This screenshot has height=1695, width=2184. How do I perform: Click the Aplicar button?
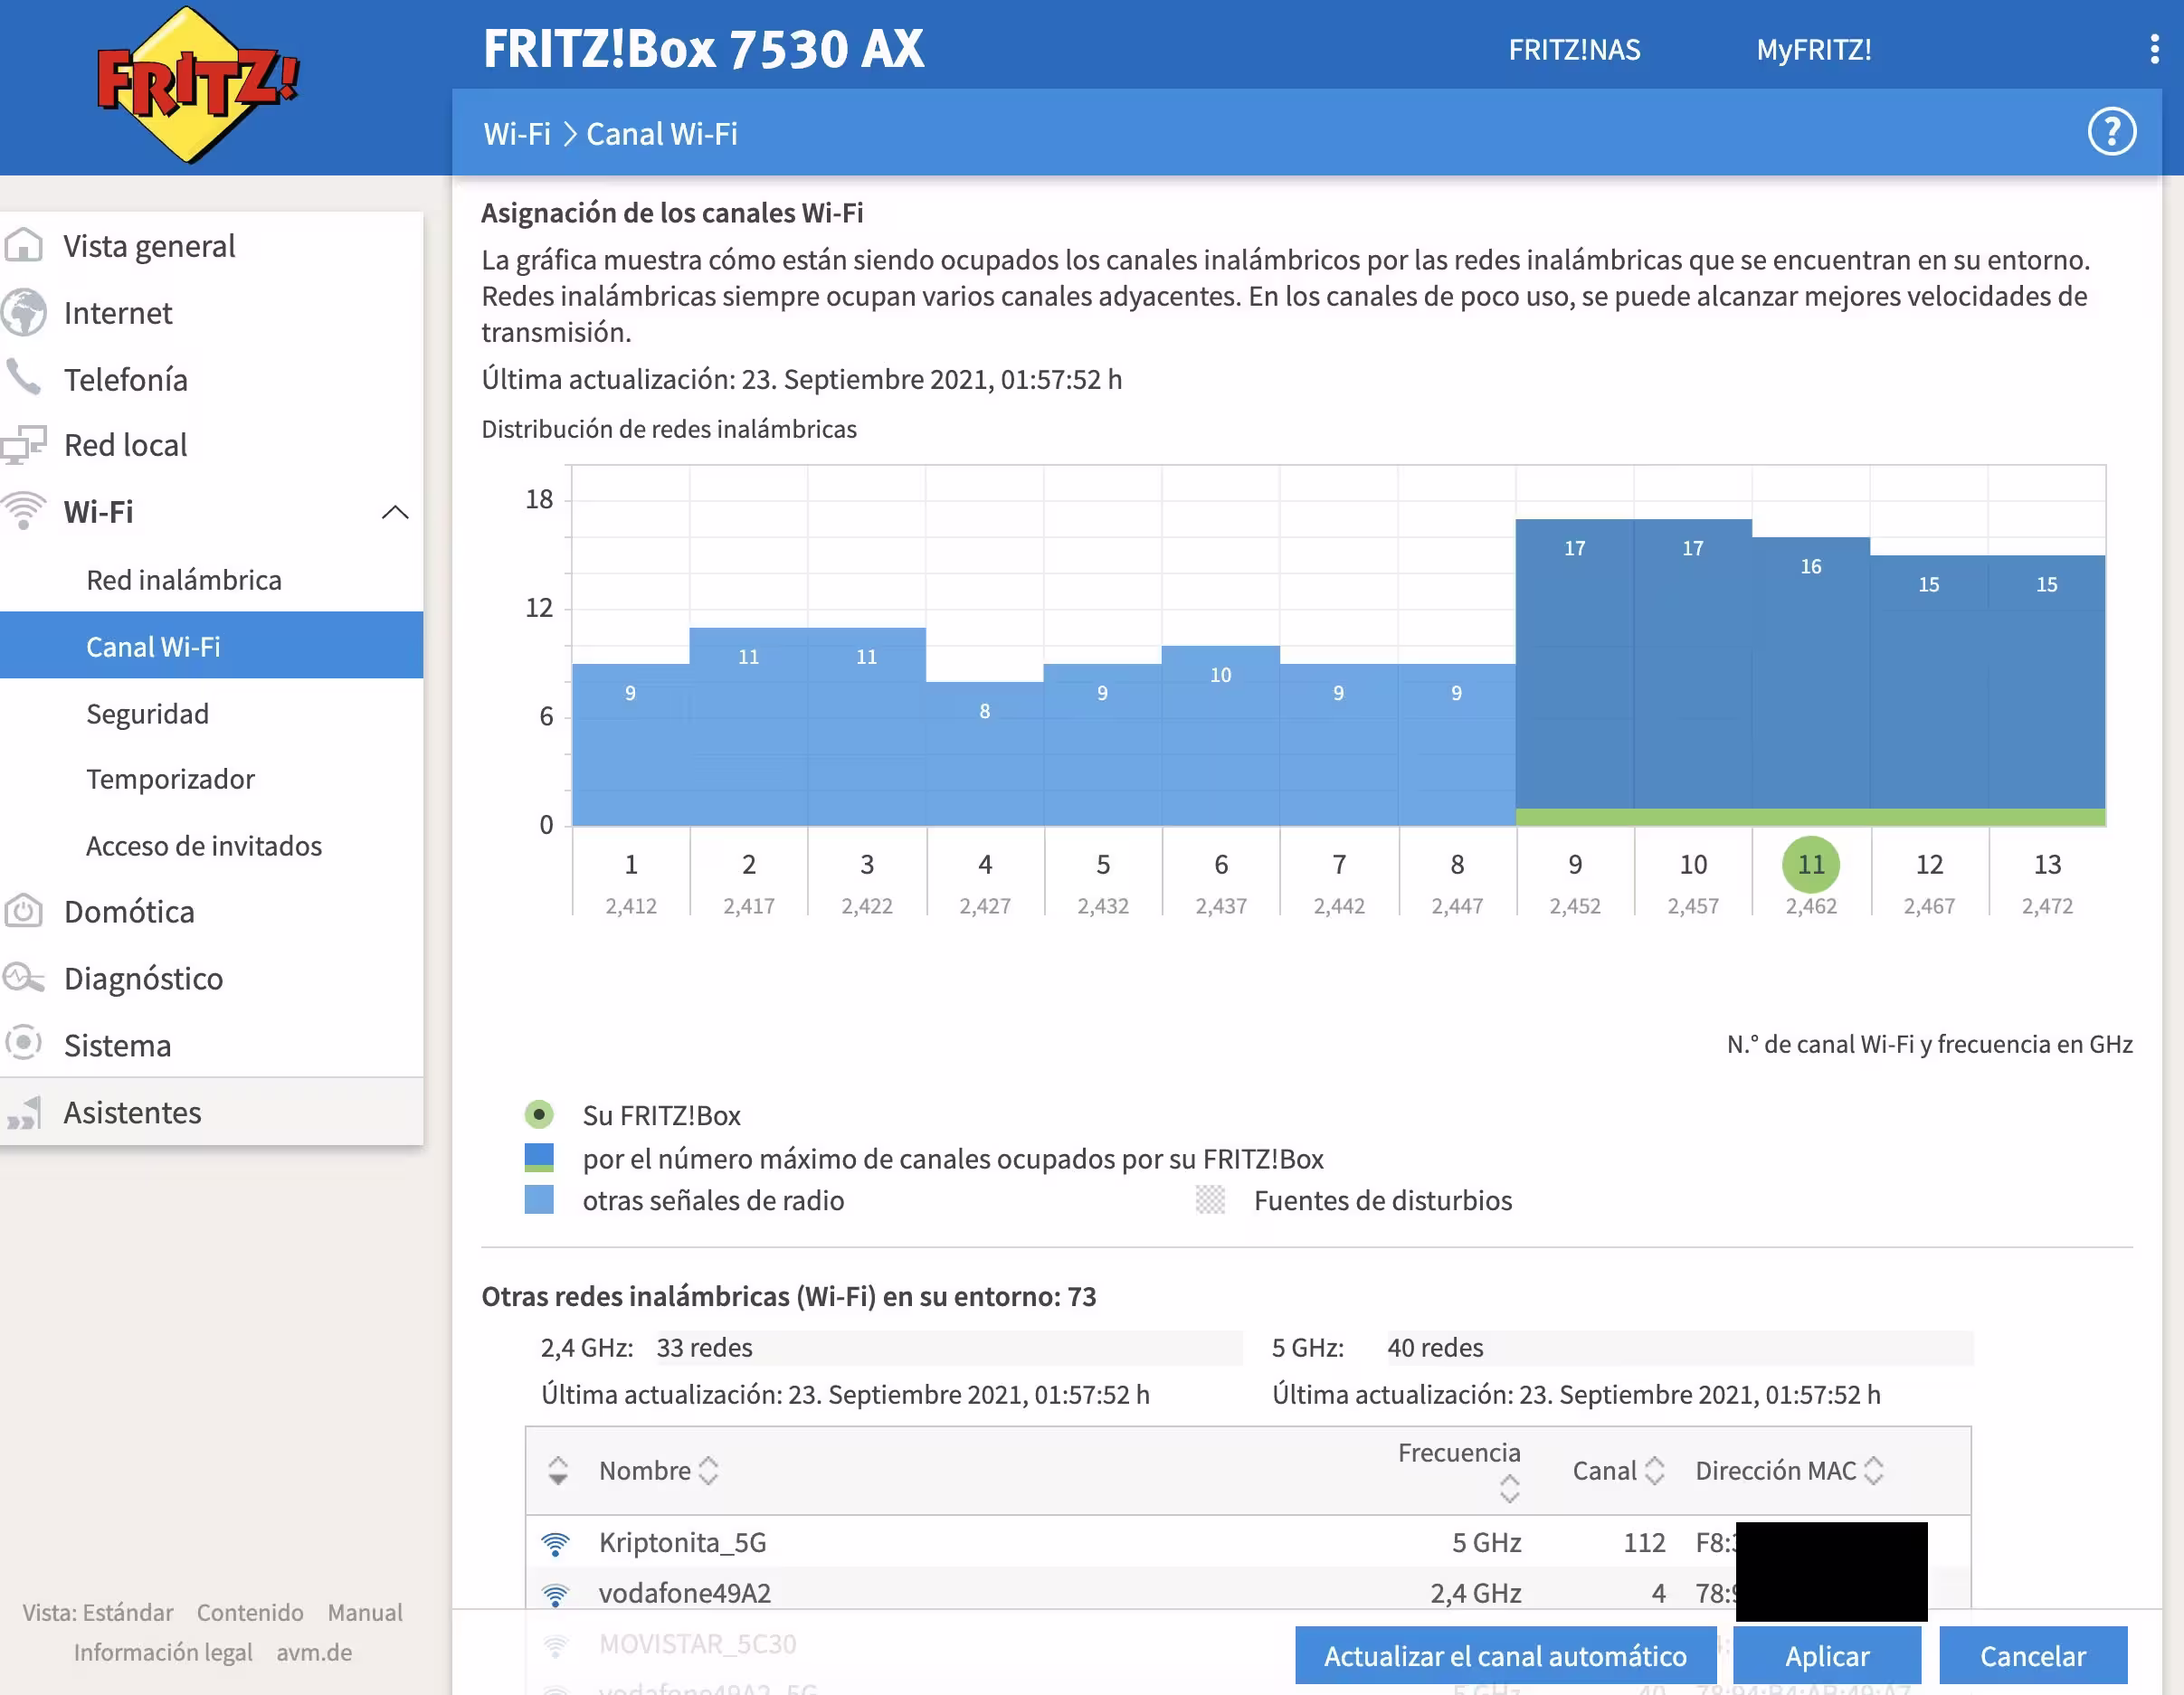point(1827,1655)
